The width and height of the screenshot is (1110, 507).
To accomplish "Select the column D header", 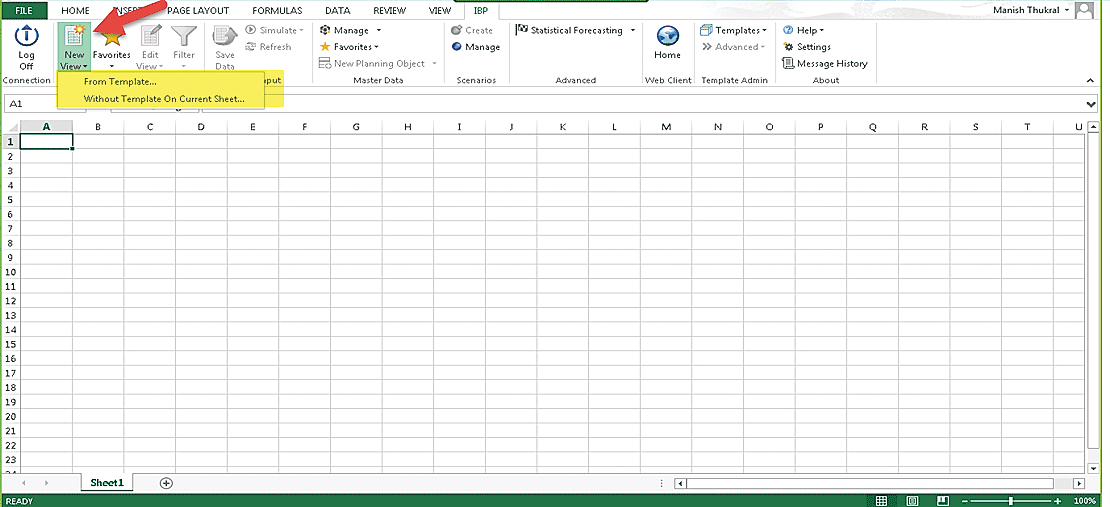I will tap(201, 127).
